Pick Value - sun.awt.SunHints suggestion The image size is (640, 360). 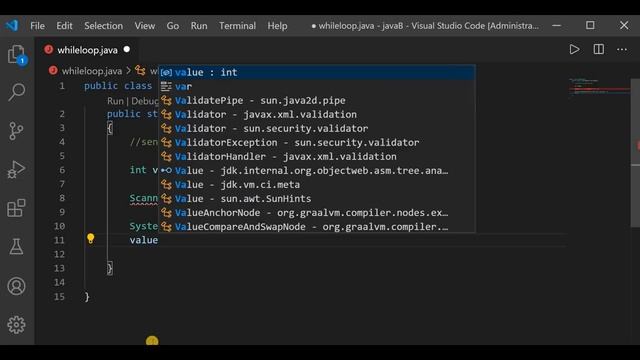(317, 198)
